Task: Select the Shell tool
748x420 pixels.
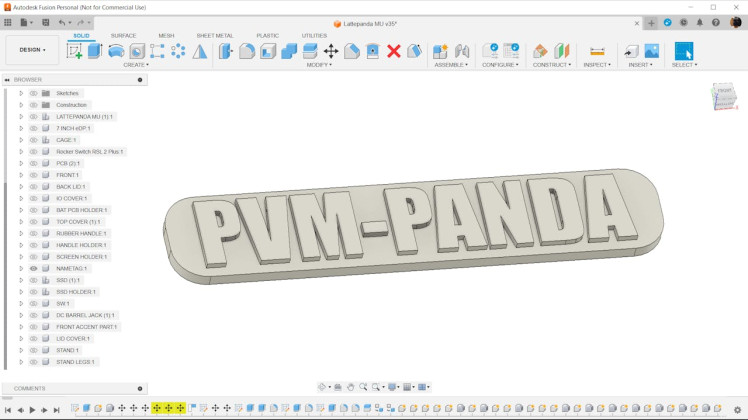Action: click(x=268, y=51)
